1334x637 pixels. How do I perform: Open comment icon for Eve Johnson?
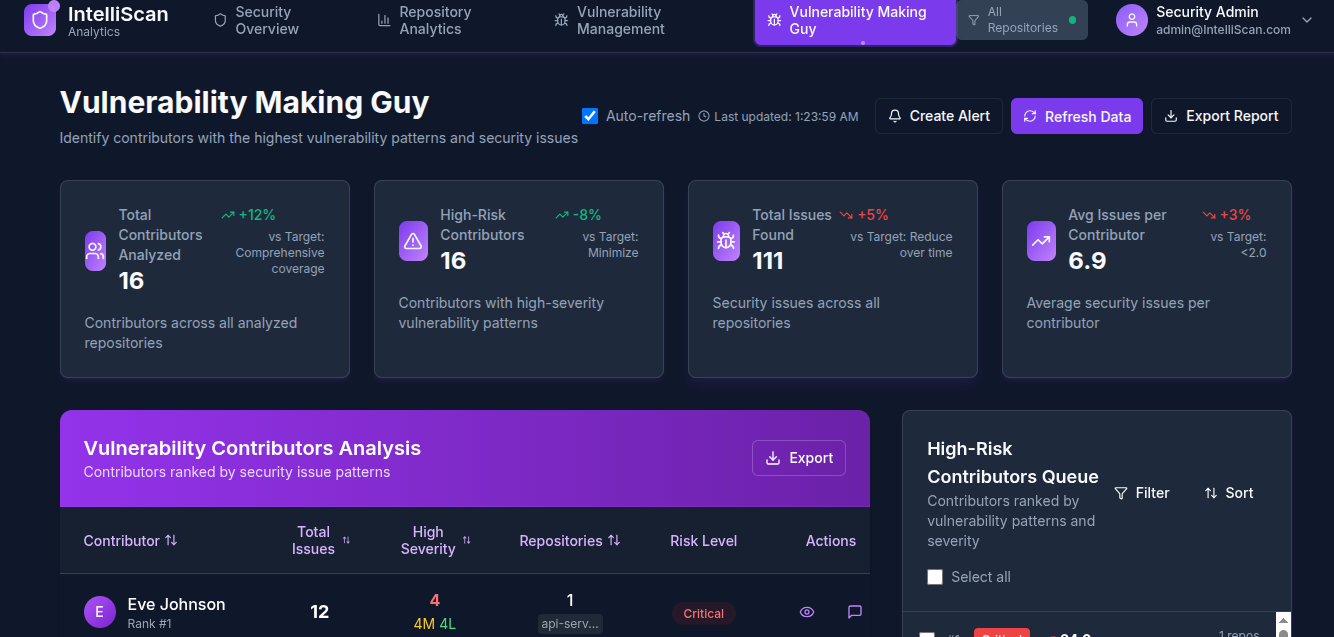(x=855, y=612)
